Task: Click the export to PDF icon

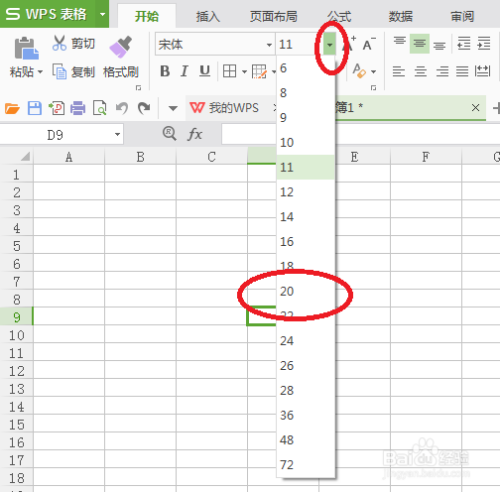Action: pyautogui.click(x=57, y=108)
